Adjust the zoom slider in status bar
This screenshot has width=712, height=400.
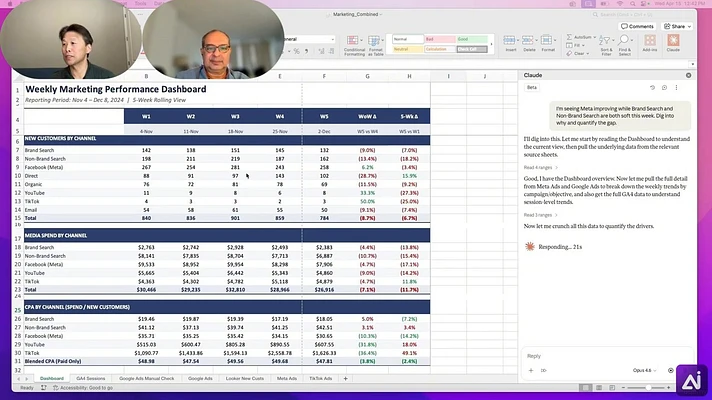tap(648, 388)
